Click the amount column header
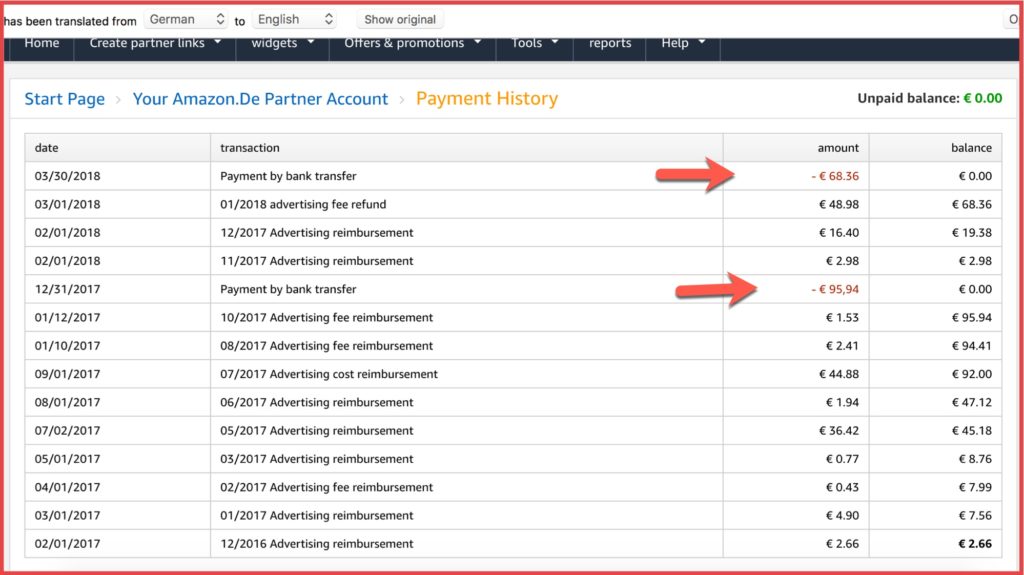The image size is (1024, 575). 795,148
